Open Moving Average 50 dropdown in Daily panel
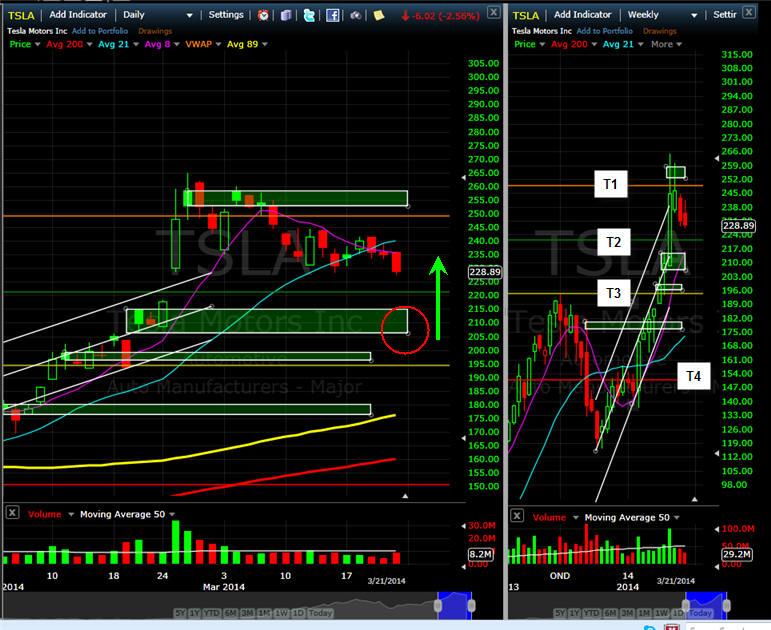771x630 pixels. tap(172, 514)
